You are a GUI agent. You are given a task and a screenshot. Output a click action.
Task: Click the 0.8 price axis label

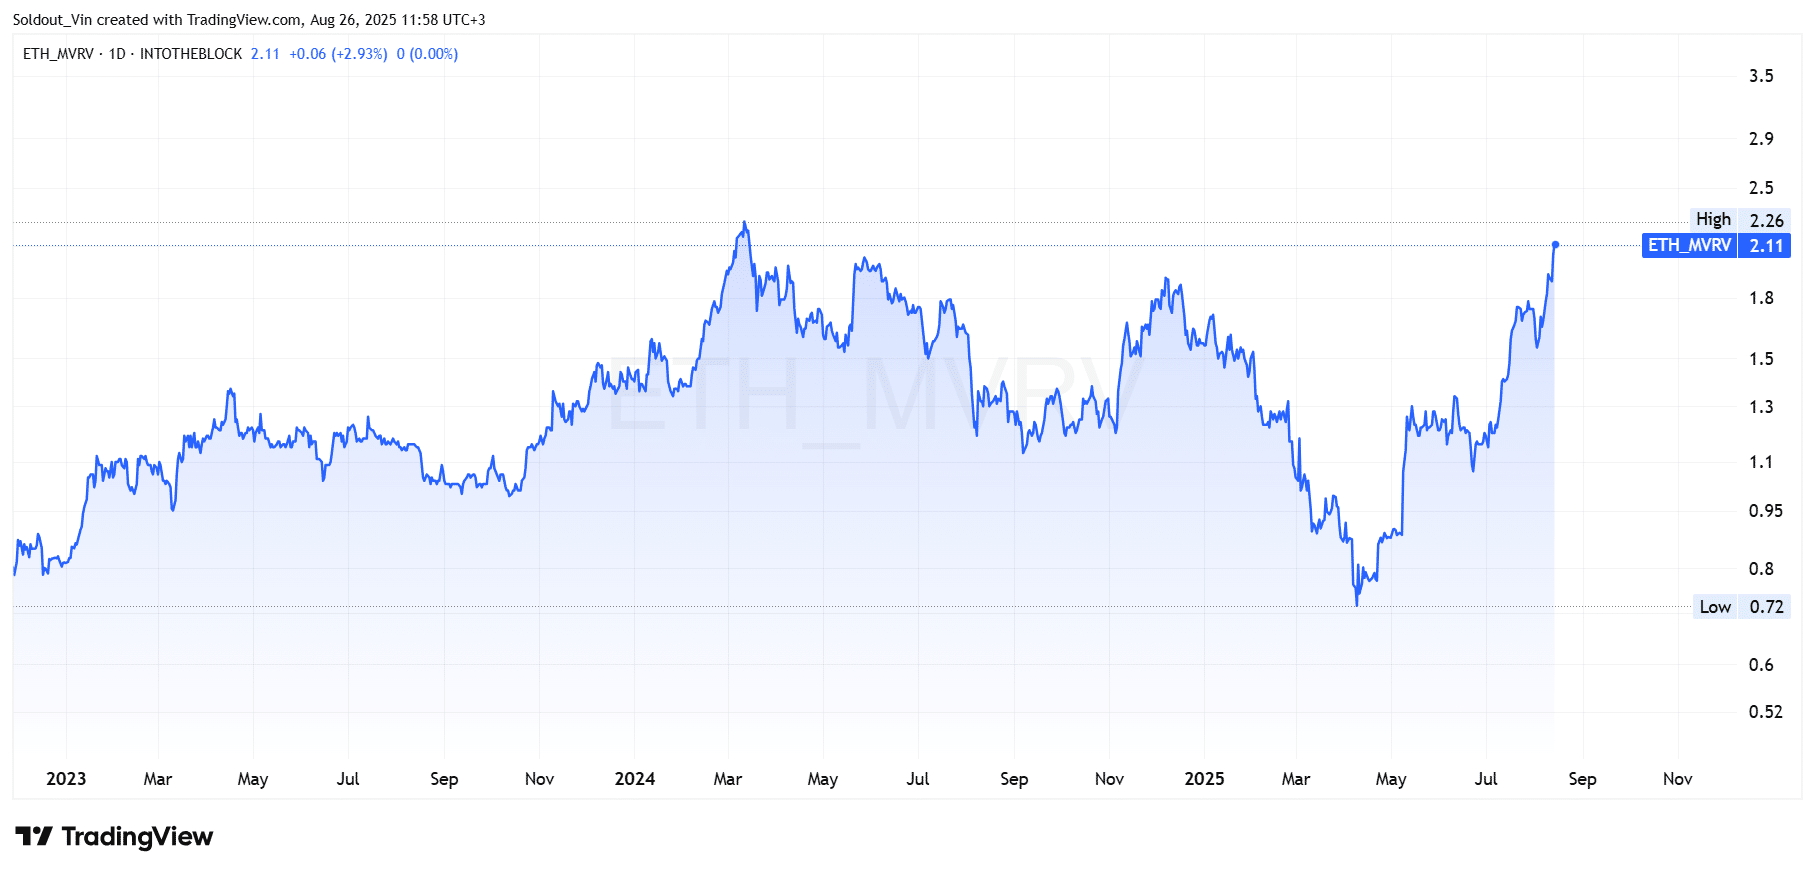pos(1761,569)
